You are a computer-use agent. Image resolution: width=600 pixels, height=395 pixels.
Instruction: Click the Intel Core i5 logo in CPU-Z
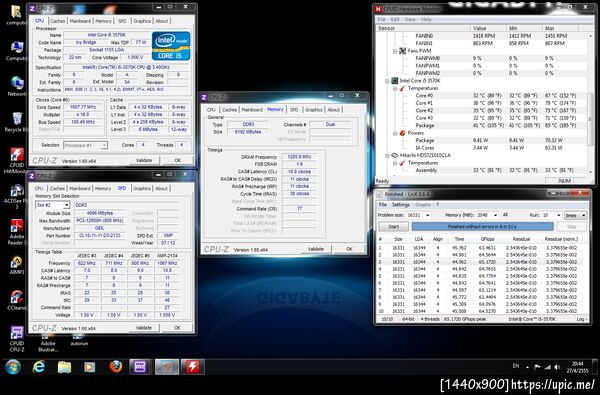pyautogui.click(x=171, y=46)
